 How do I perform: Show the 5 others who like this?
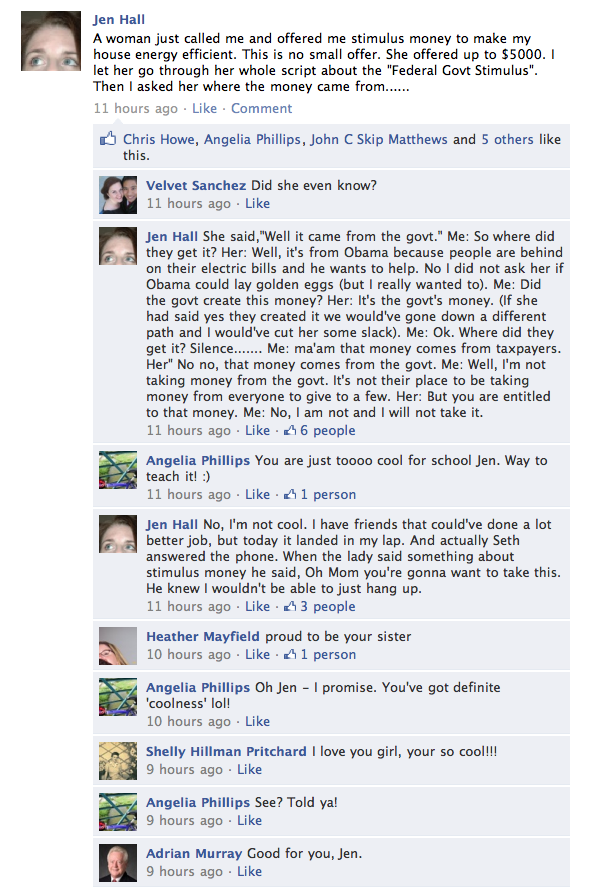coord(507,139)
